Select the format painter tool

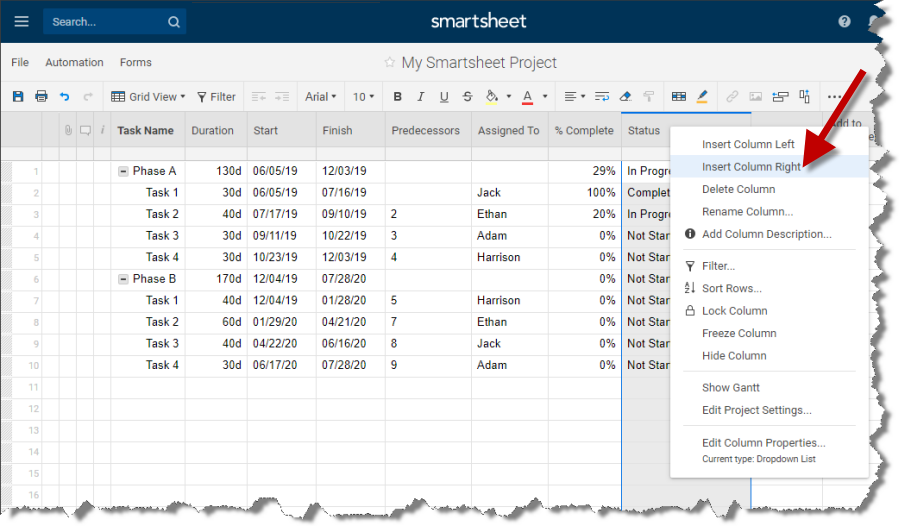(649, 96)
